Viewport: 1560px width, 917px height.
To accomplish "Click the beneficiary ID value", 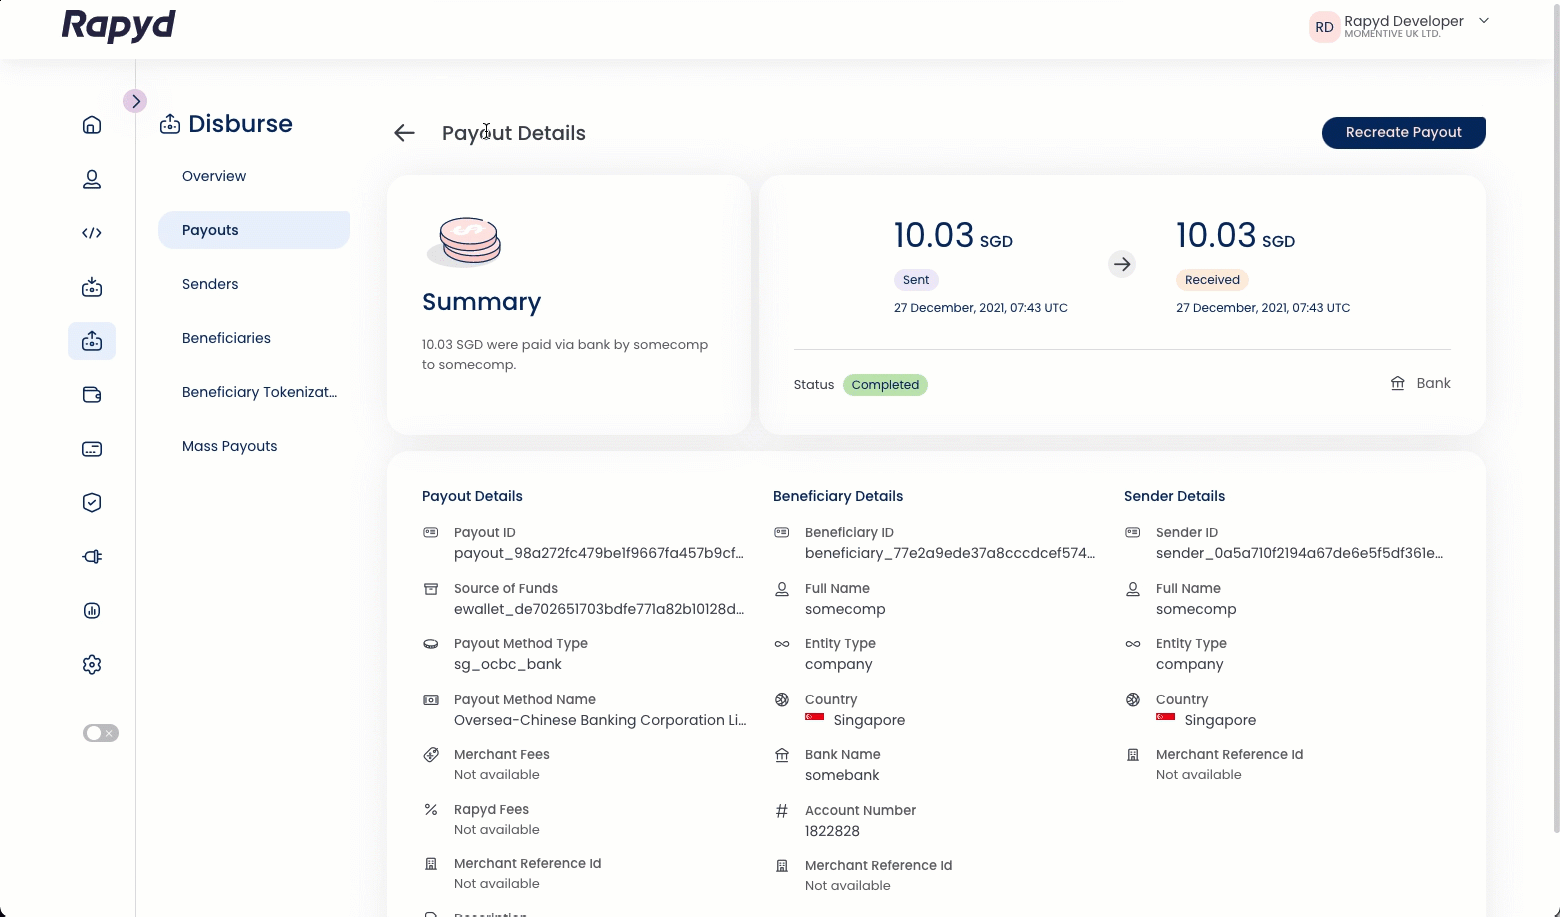I will point(950,553).
